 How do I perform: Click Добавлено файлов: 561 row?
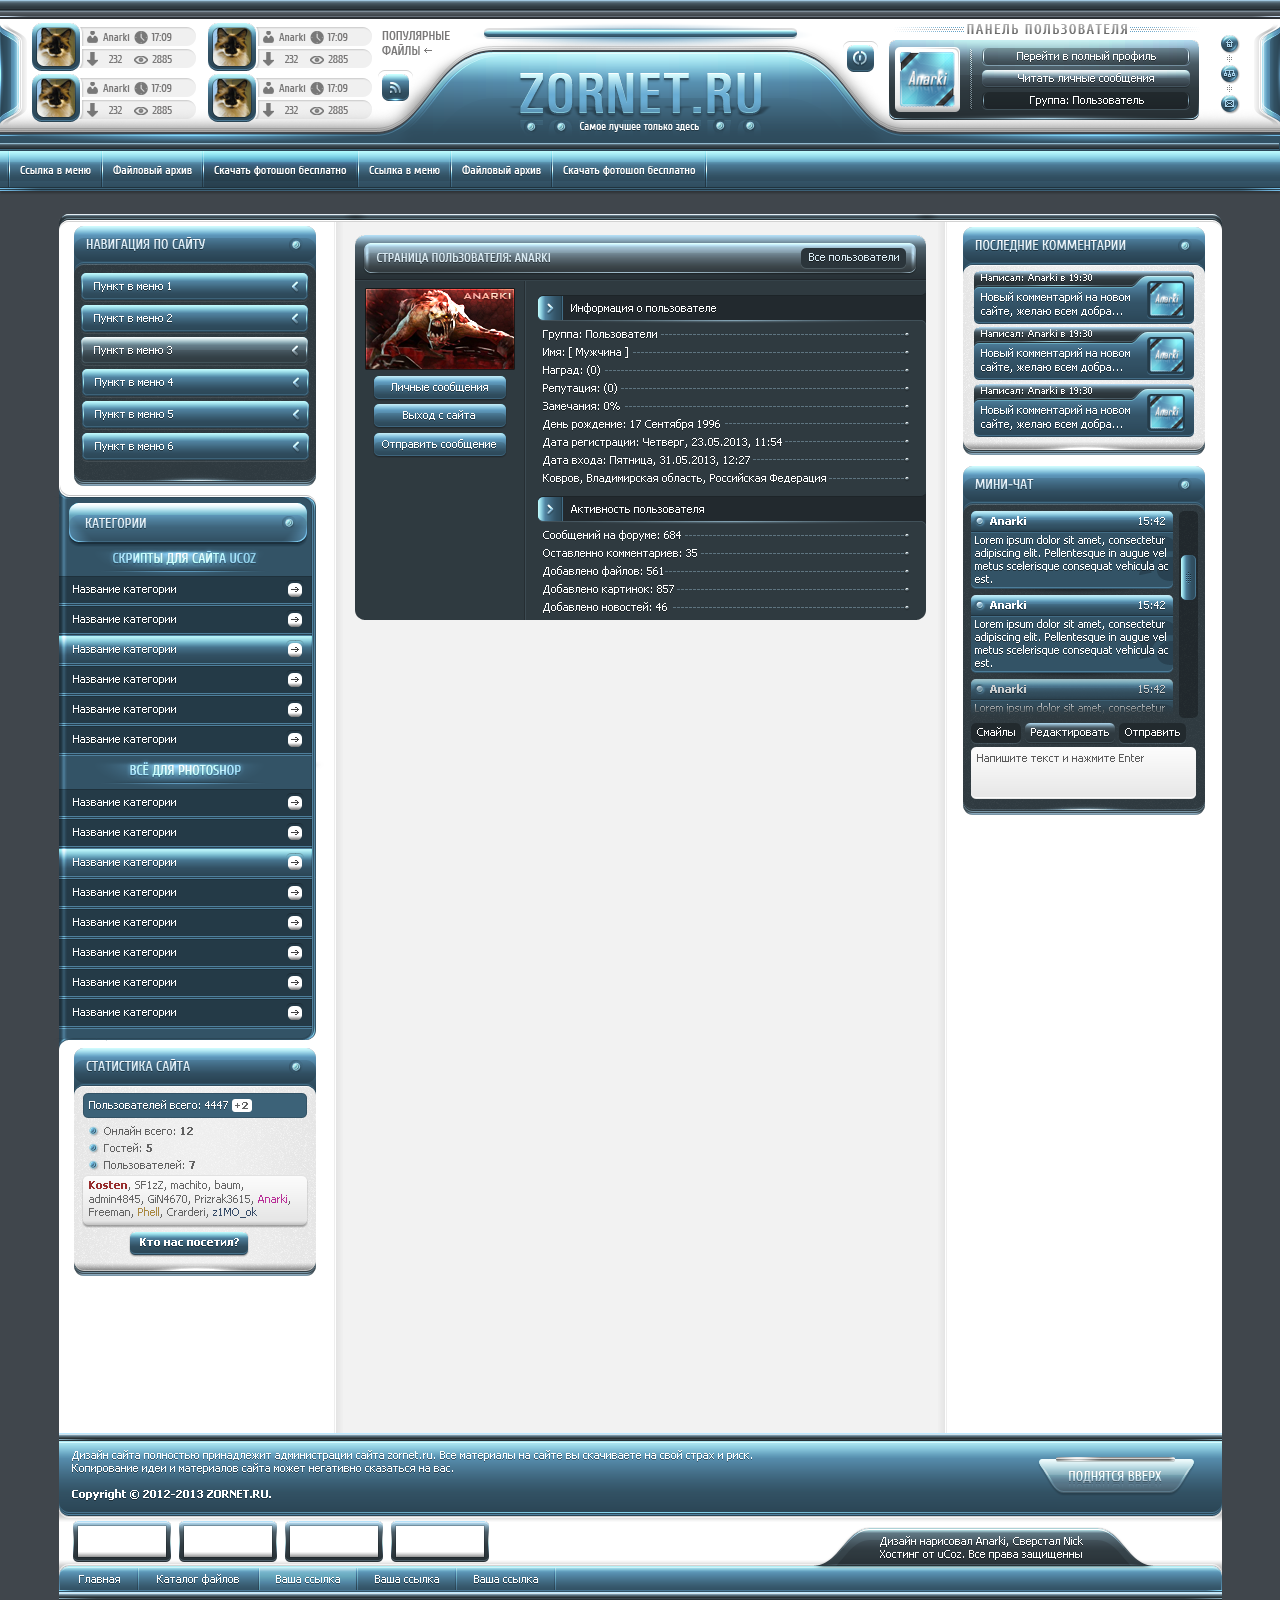(x=725, y=571)
